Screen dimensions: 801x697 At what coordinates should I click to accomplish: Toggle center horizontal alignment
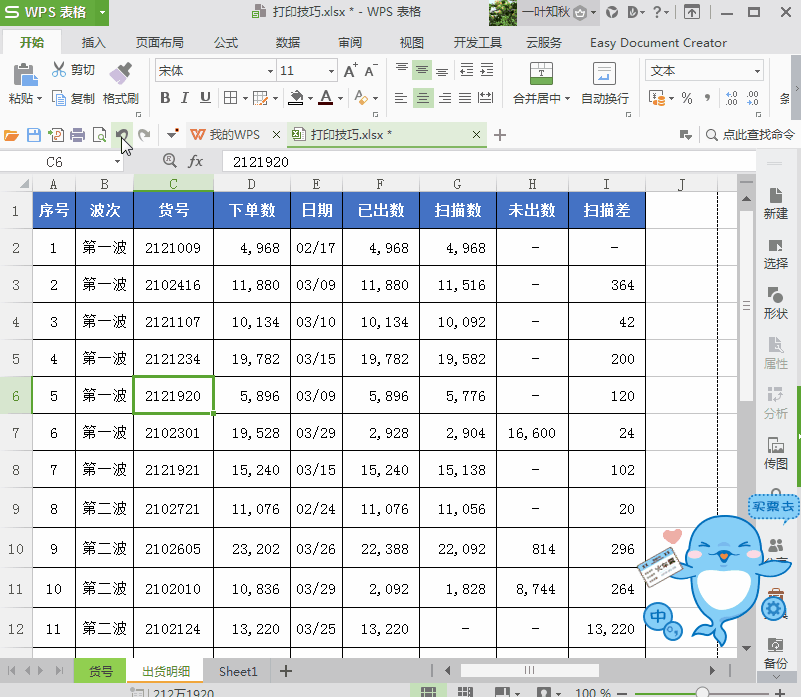pos(422,98)
